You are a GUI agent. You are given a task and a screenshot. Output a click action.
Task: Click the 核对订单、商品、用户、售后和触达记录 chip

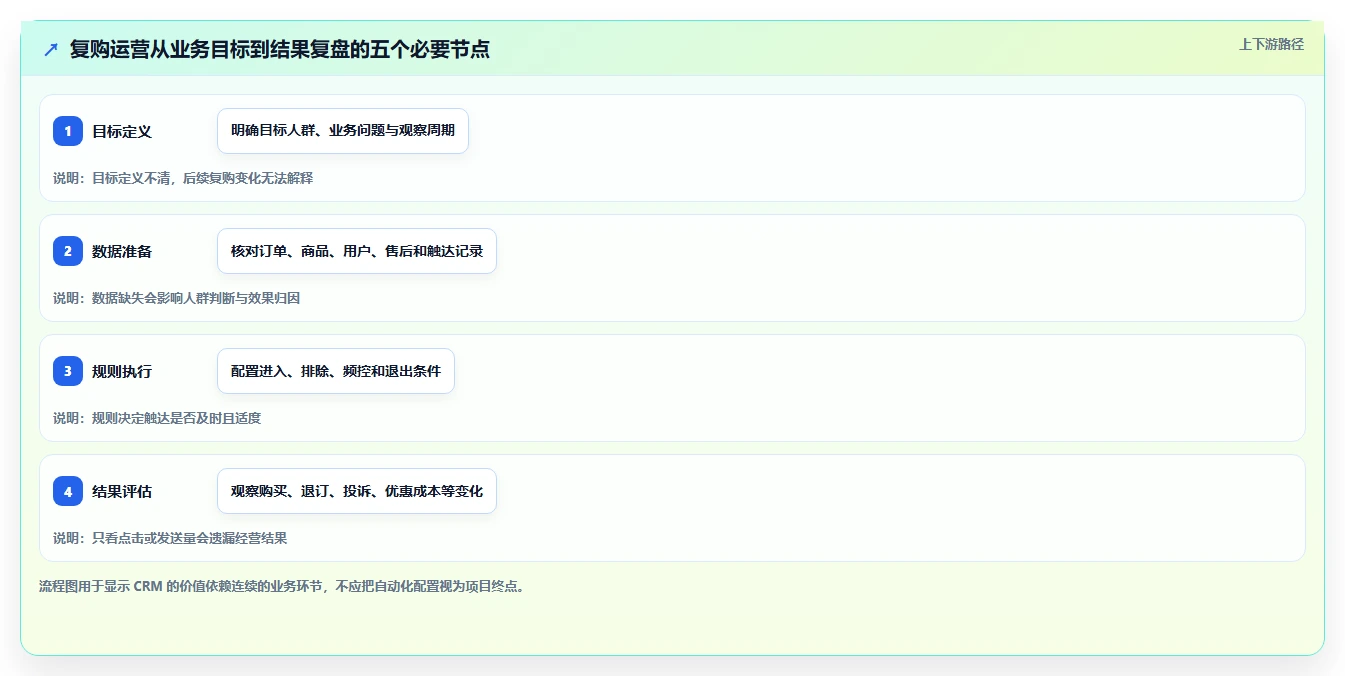tap(357, 251)
